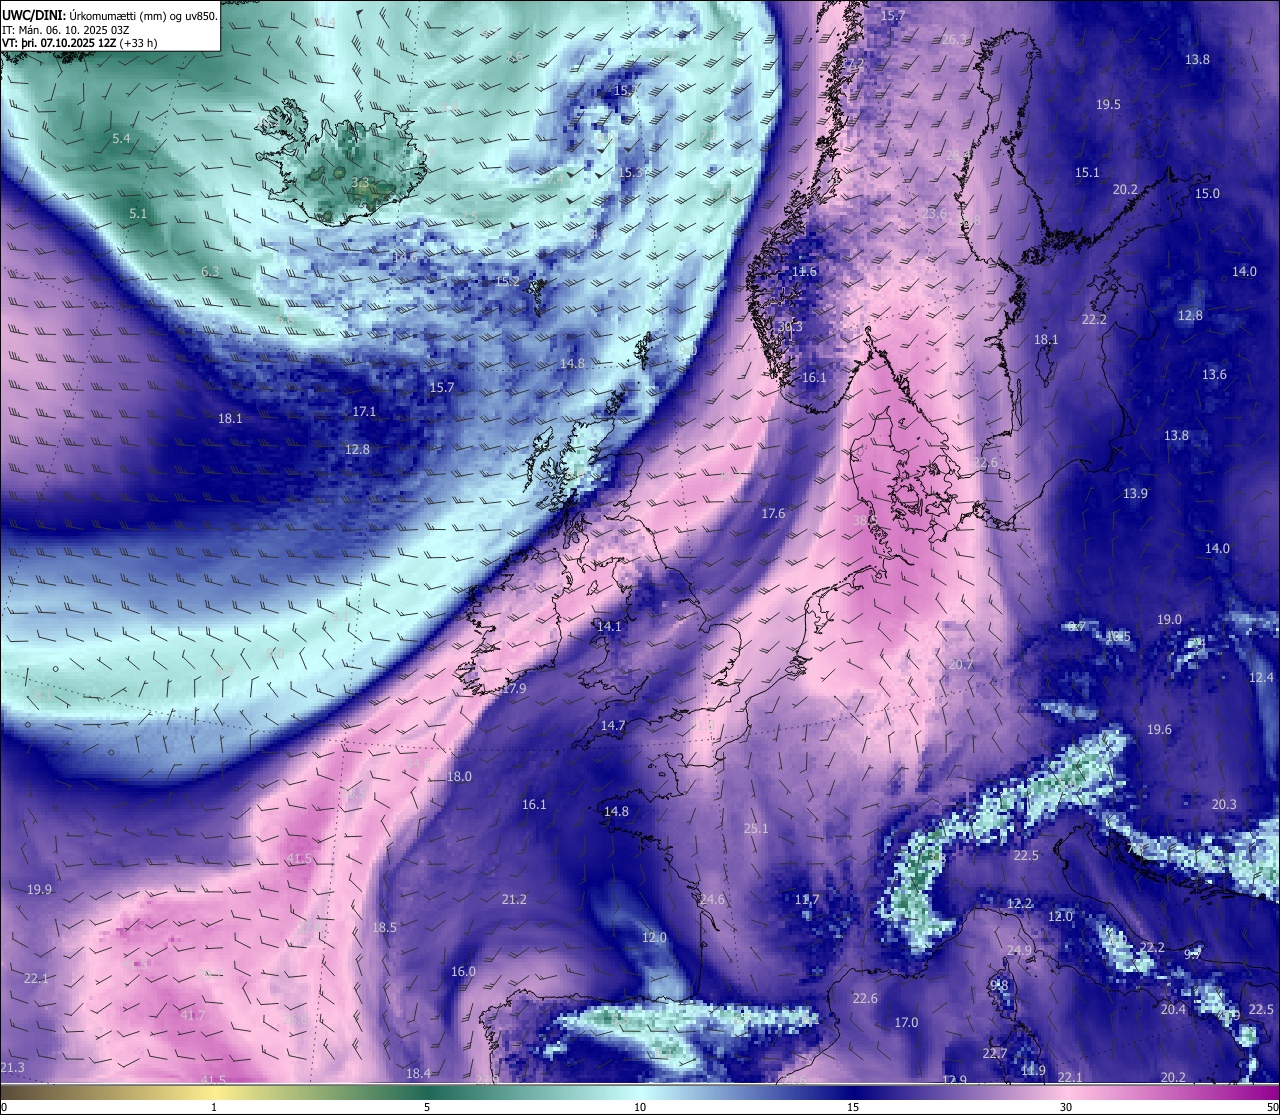Click the colorbar tick label 10
1280x1115 pixels.
point(640,1107)
